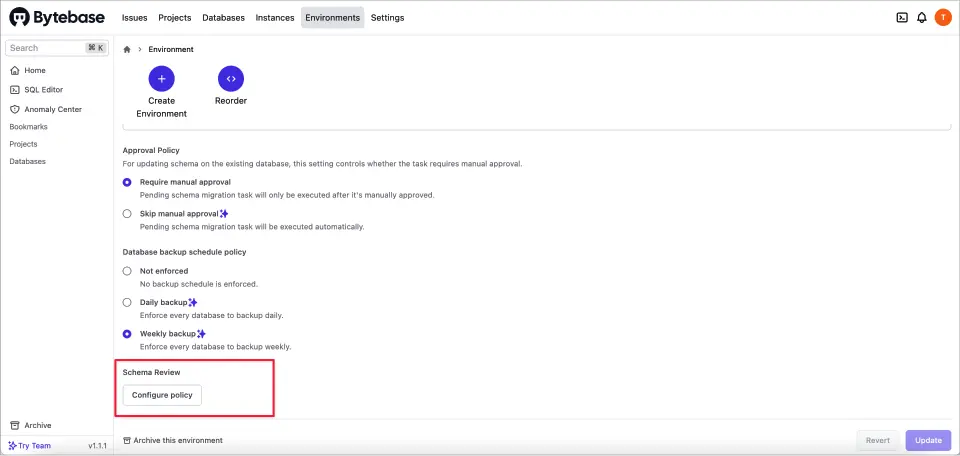Click the Create Environment plus icon
The width and height of the screenshot is (960, 456).
click(161, 79)
